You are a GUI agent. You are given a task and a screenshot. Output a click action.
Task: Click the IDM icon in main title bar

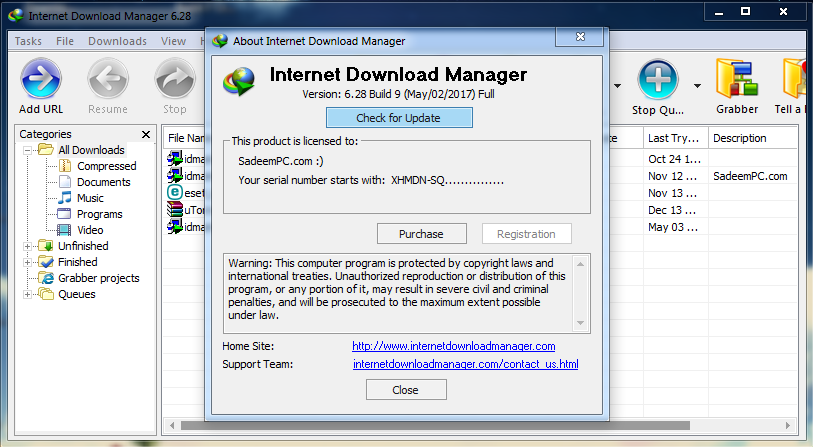(x=16, y=16)
